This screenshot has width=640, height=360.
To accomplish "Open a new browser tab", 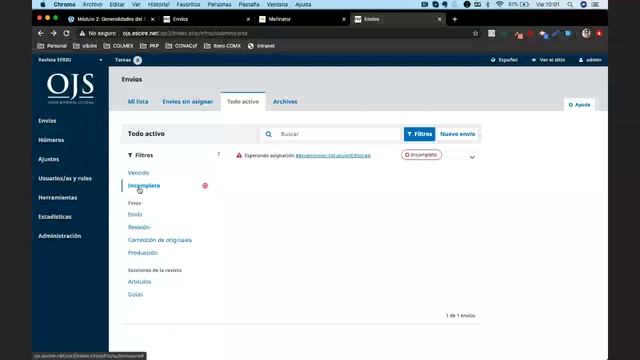I will 454,19.
